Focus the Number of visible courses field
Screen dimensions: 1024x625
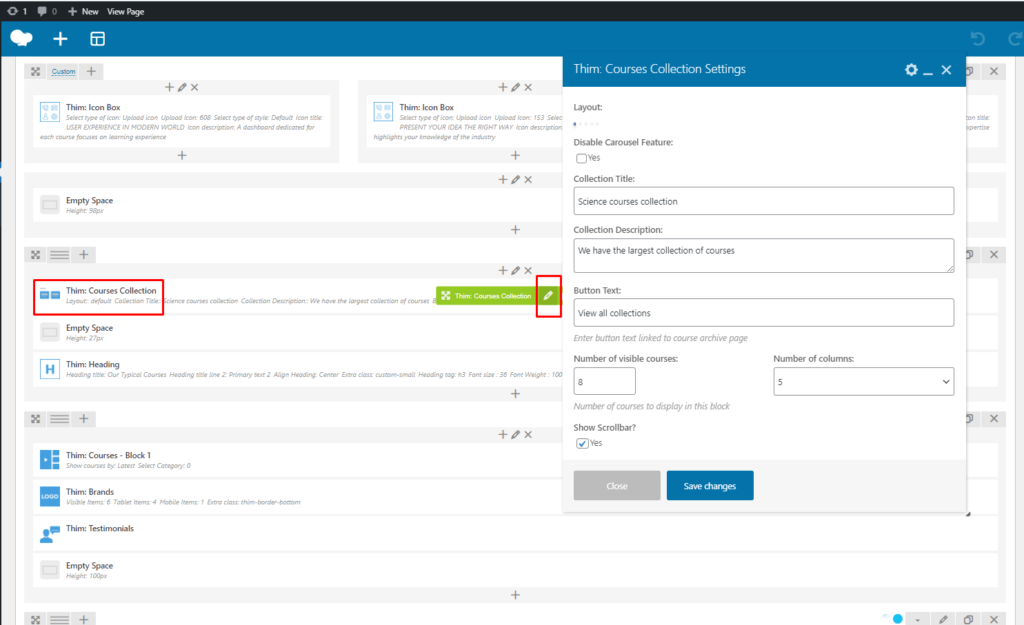pos(604,381)
